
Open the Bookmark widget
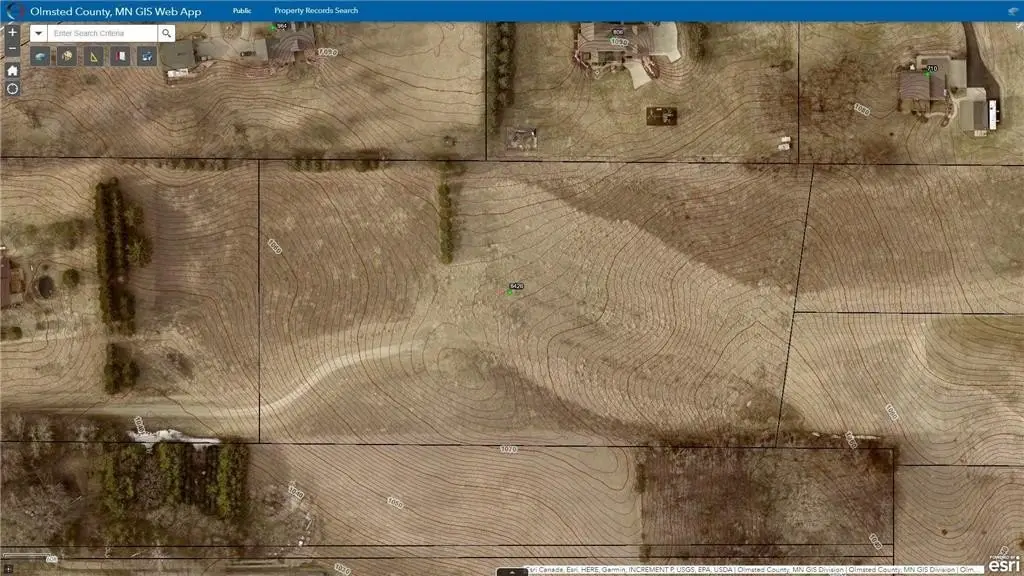(119, 57)
